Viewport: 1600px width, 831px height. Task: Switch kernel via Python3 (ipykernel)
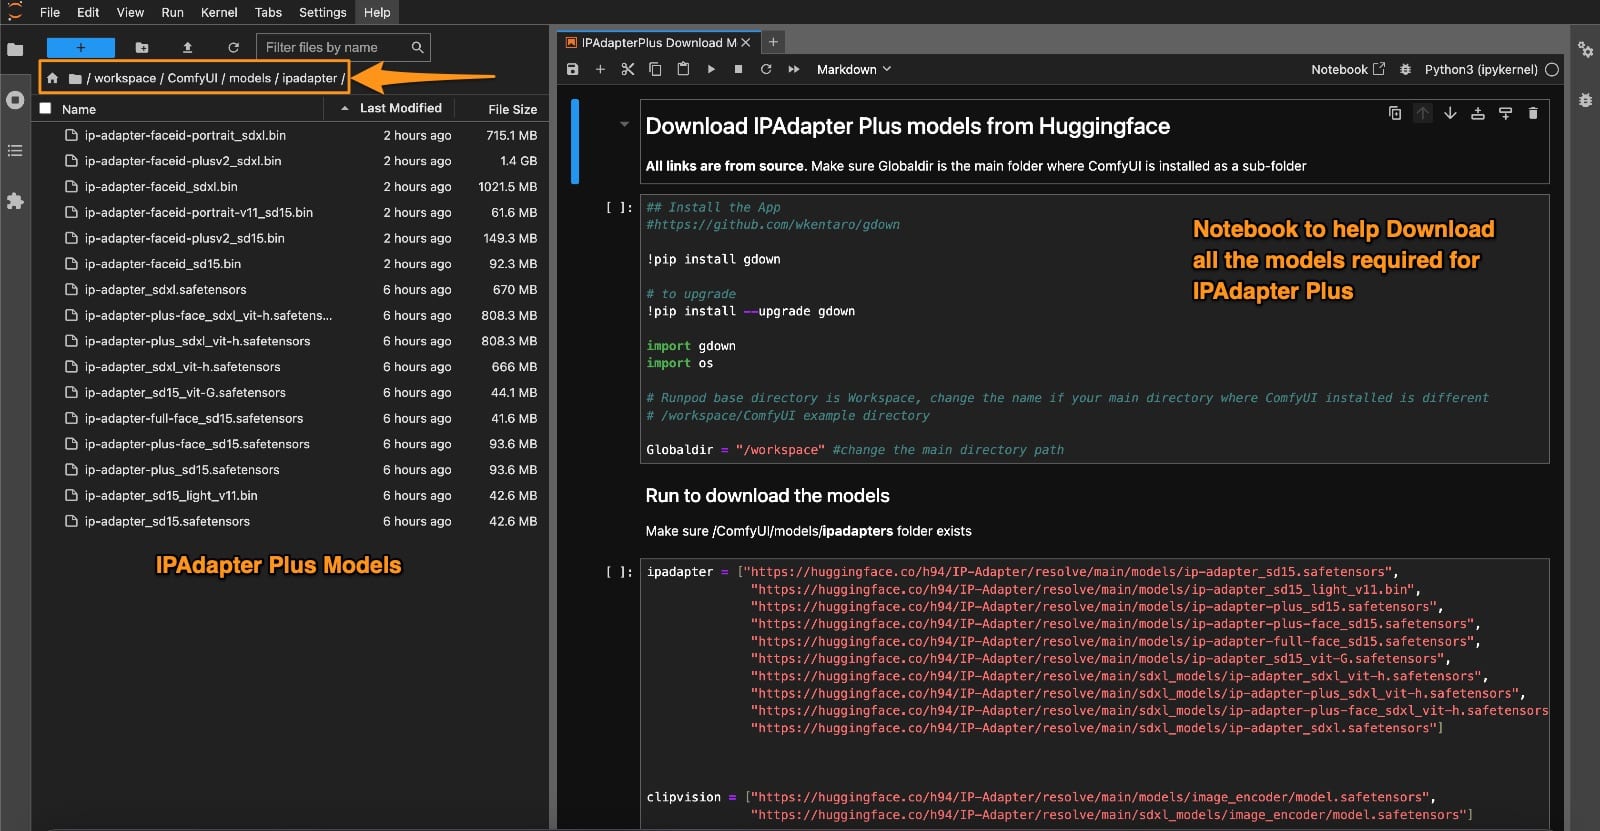(x=1481, y=69)
